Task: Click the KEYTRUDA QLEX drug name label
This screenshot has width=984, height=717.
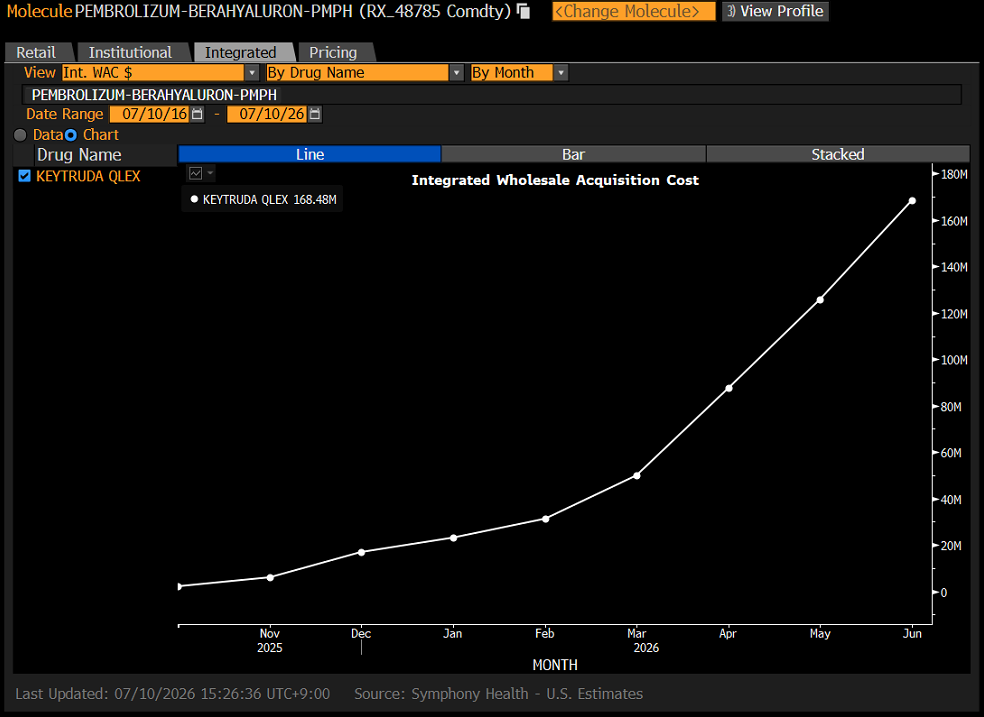Action: click(x=88, y=176)
